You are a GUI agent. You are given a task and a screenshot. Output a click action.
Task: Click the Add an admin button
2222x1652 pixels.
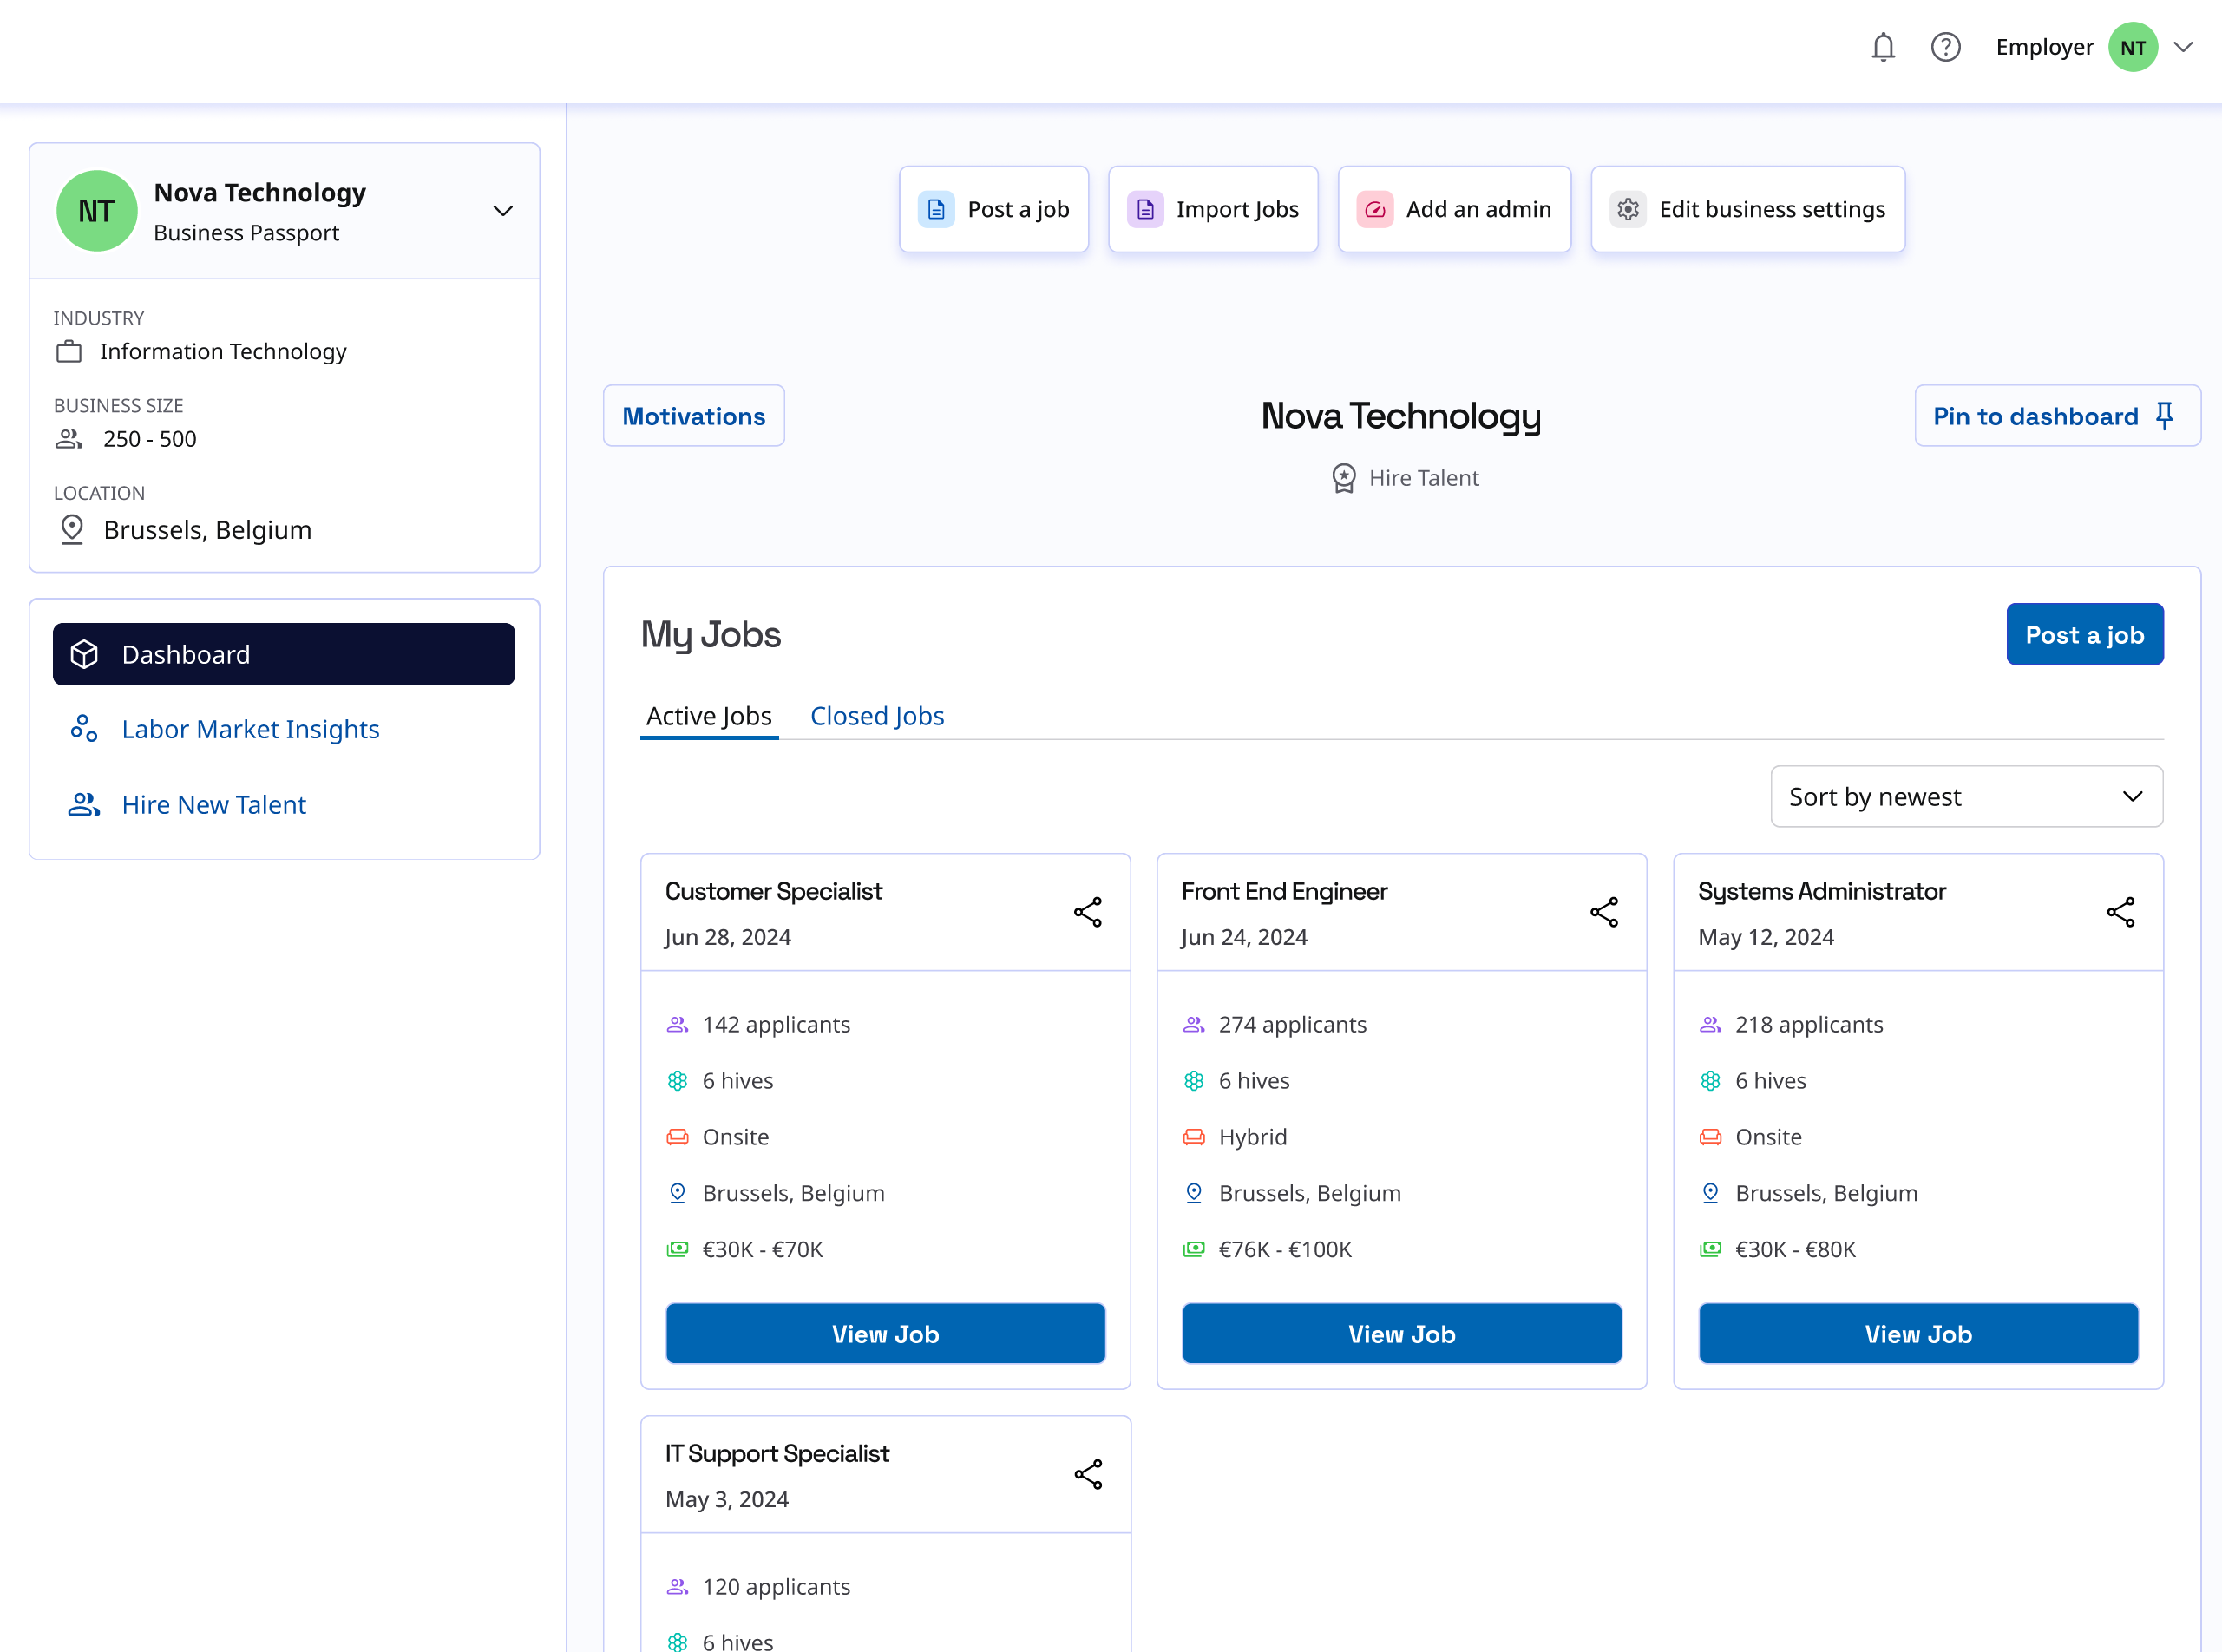(x=1454, y=210)
